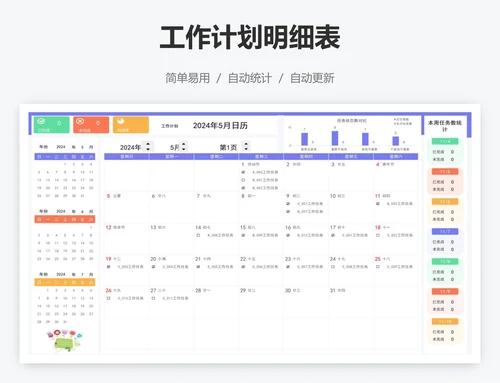Select the May 5 cell in the main calendar
This screenshot has height=383, width=500.
pyautogui.click(x=127, y=207)
